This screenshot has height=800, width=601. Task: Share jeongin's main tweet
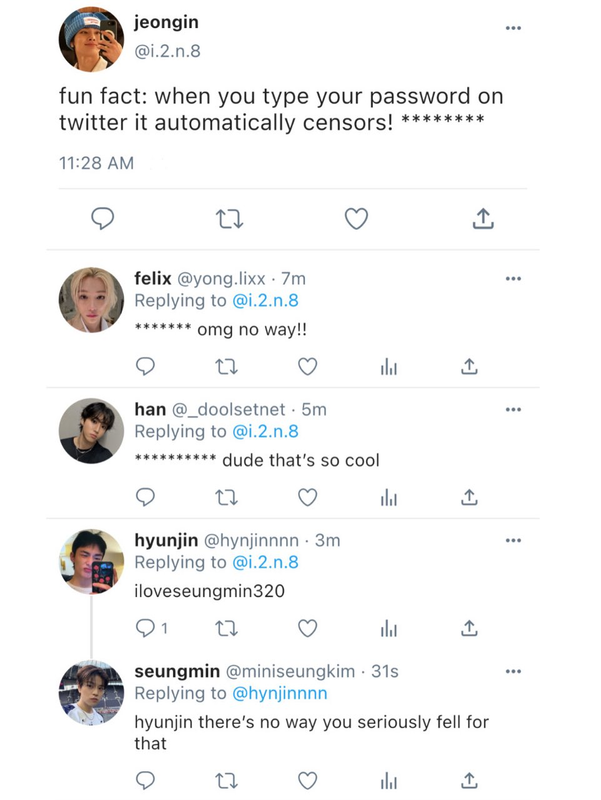click(483, 218)
